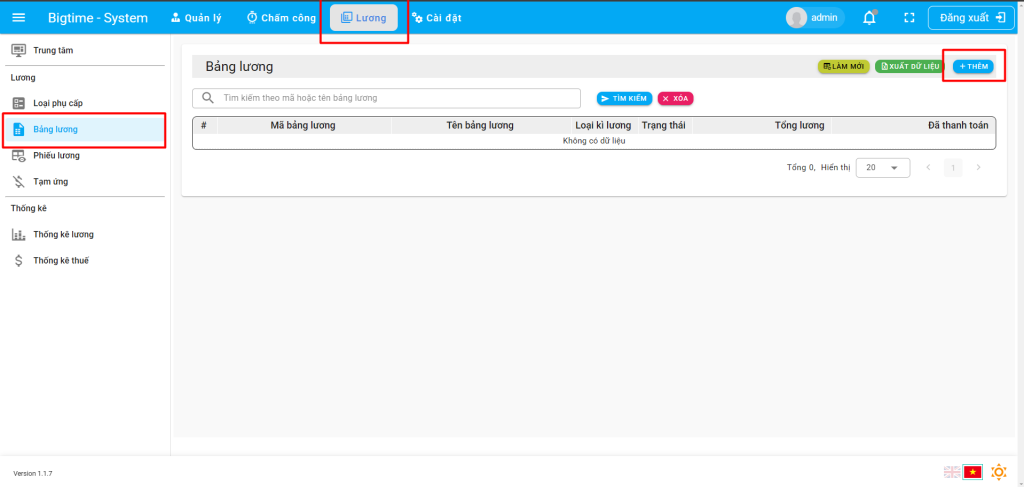This screenshot has width=1024, height=487.
Task: Toggle light theme sun icon
Action: (998, 472)
